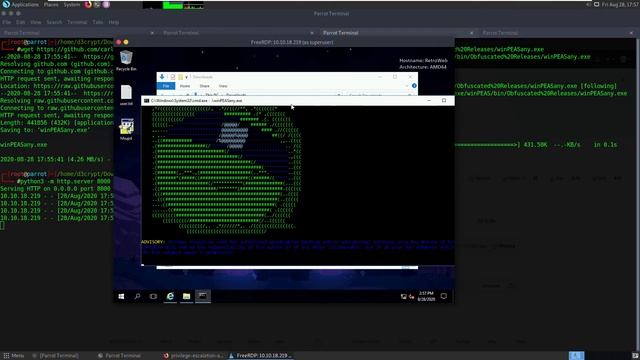Close the second Parrot Terminal tab
This screenshot has height=360, width=640.
click(312, 33)
